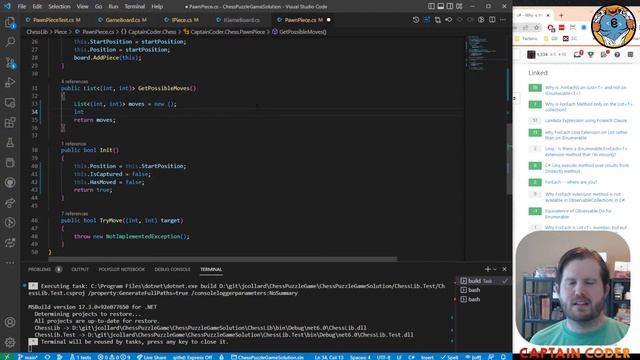Open the Terminal menu
Screen dimensions: 640x360
pos(135,7)
